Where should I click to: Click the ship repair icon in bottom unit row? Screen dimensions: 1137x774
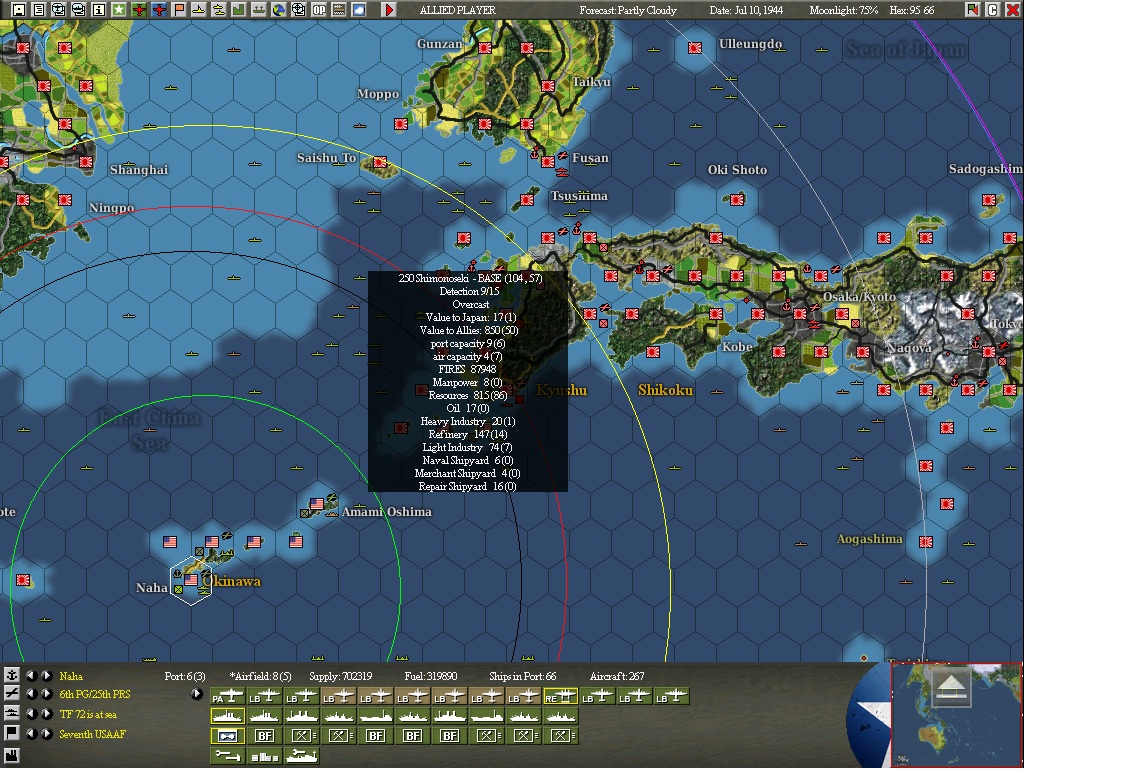coord(302,756)
